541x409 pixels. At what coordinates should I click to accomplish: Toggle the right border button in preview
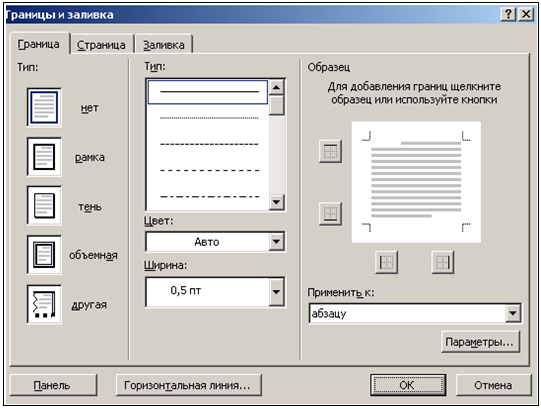pos(442,262)
